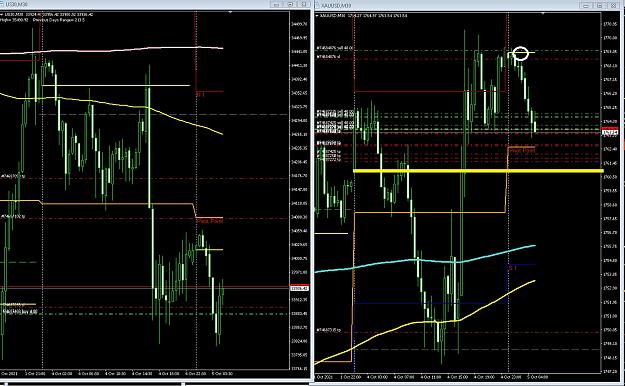
Task: Click the S1 label in XAUUSD chart
Action: tap(513, 268)
